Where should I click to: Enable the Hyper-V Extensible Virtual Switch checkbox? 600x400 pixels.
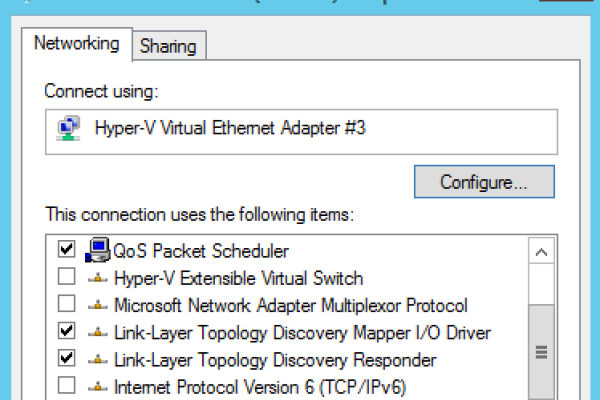click(x=67, y=278)
